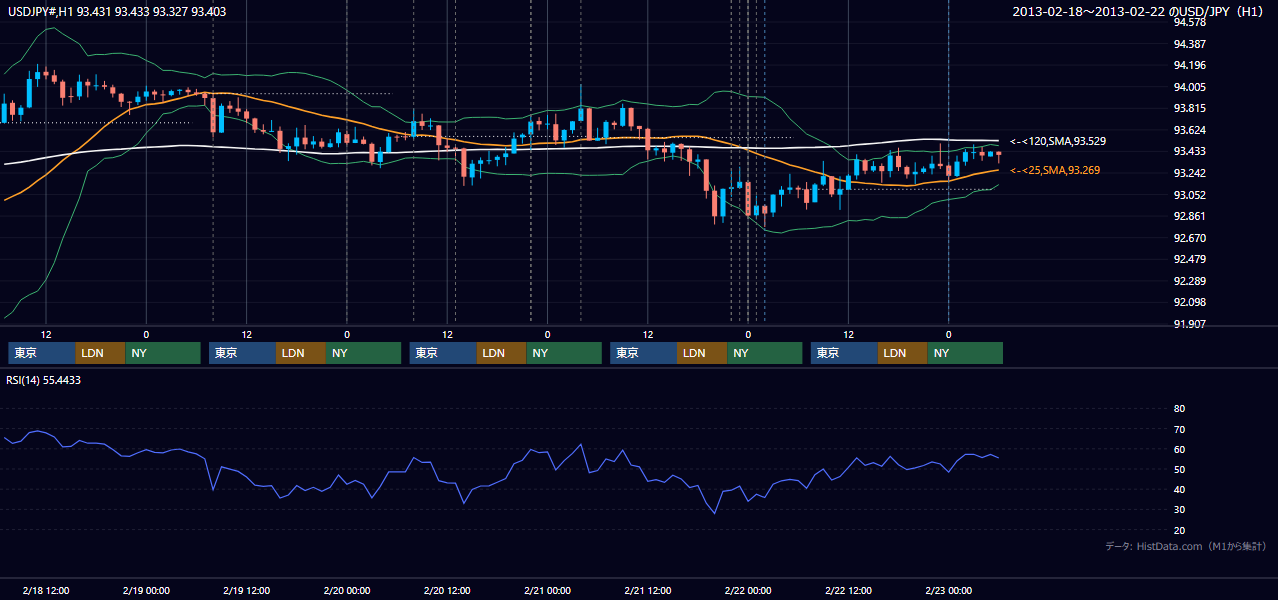Click price axis value 93.433
This screenshot has height=600, width=1278.
point(1189,151)
